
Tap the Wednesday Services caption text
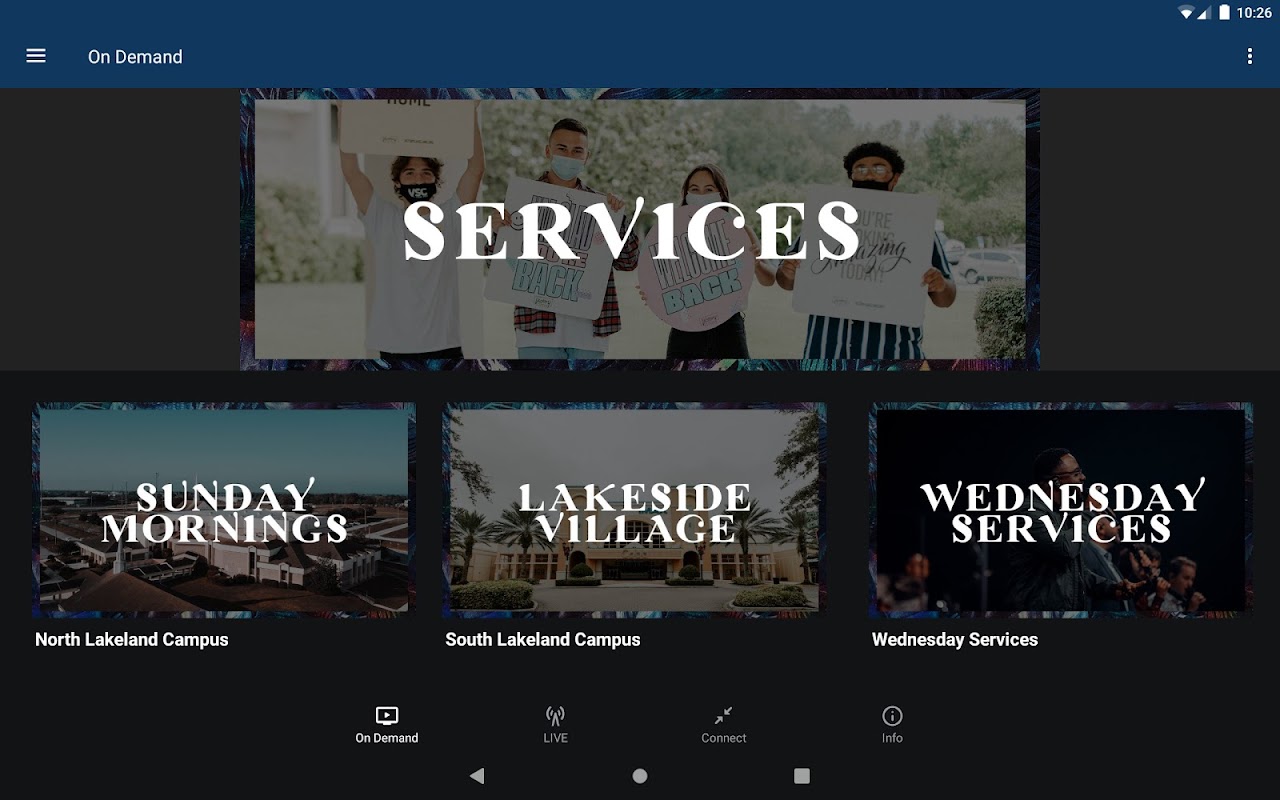coord(955,639)
